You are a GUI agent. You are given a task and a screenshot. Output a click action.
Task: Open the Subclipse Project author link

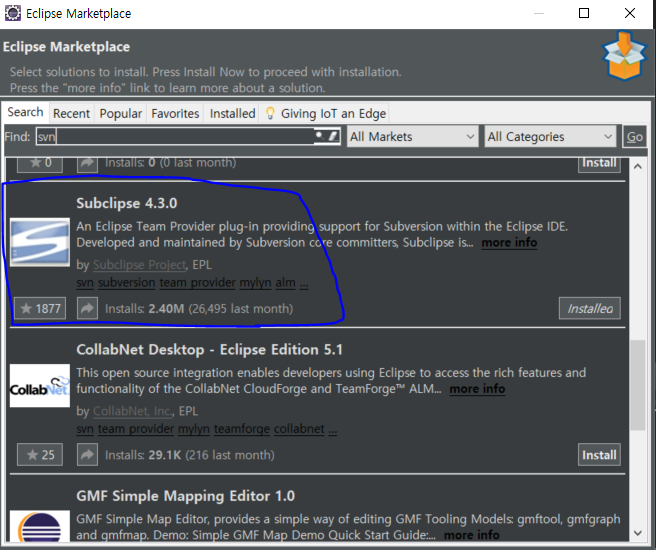(x=139, y=265)
